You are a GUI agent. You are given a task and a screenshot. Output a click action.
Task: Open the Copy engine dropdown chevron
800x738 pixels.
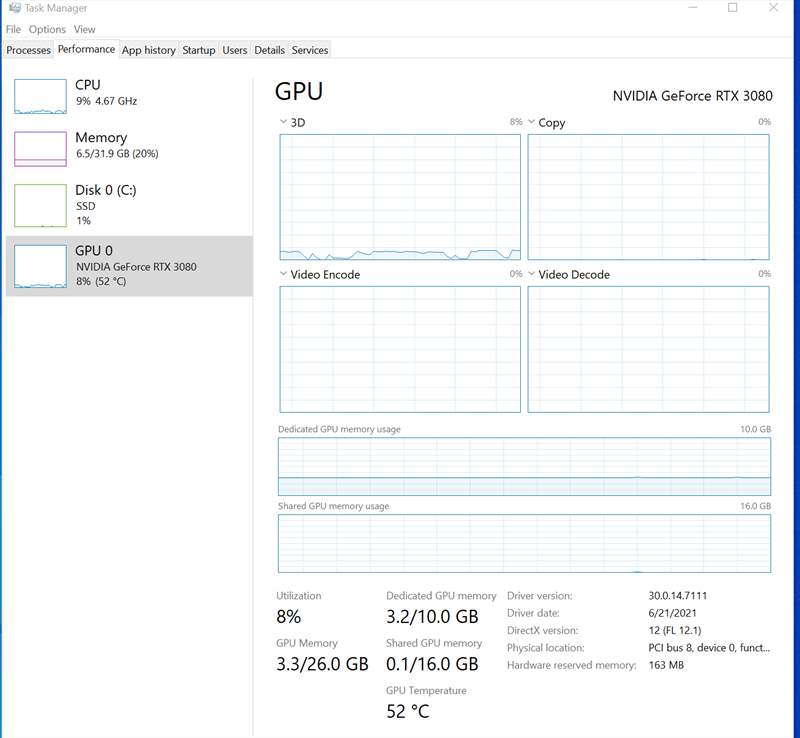[x=531, y=121]
